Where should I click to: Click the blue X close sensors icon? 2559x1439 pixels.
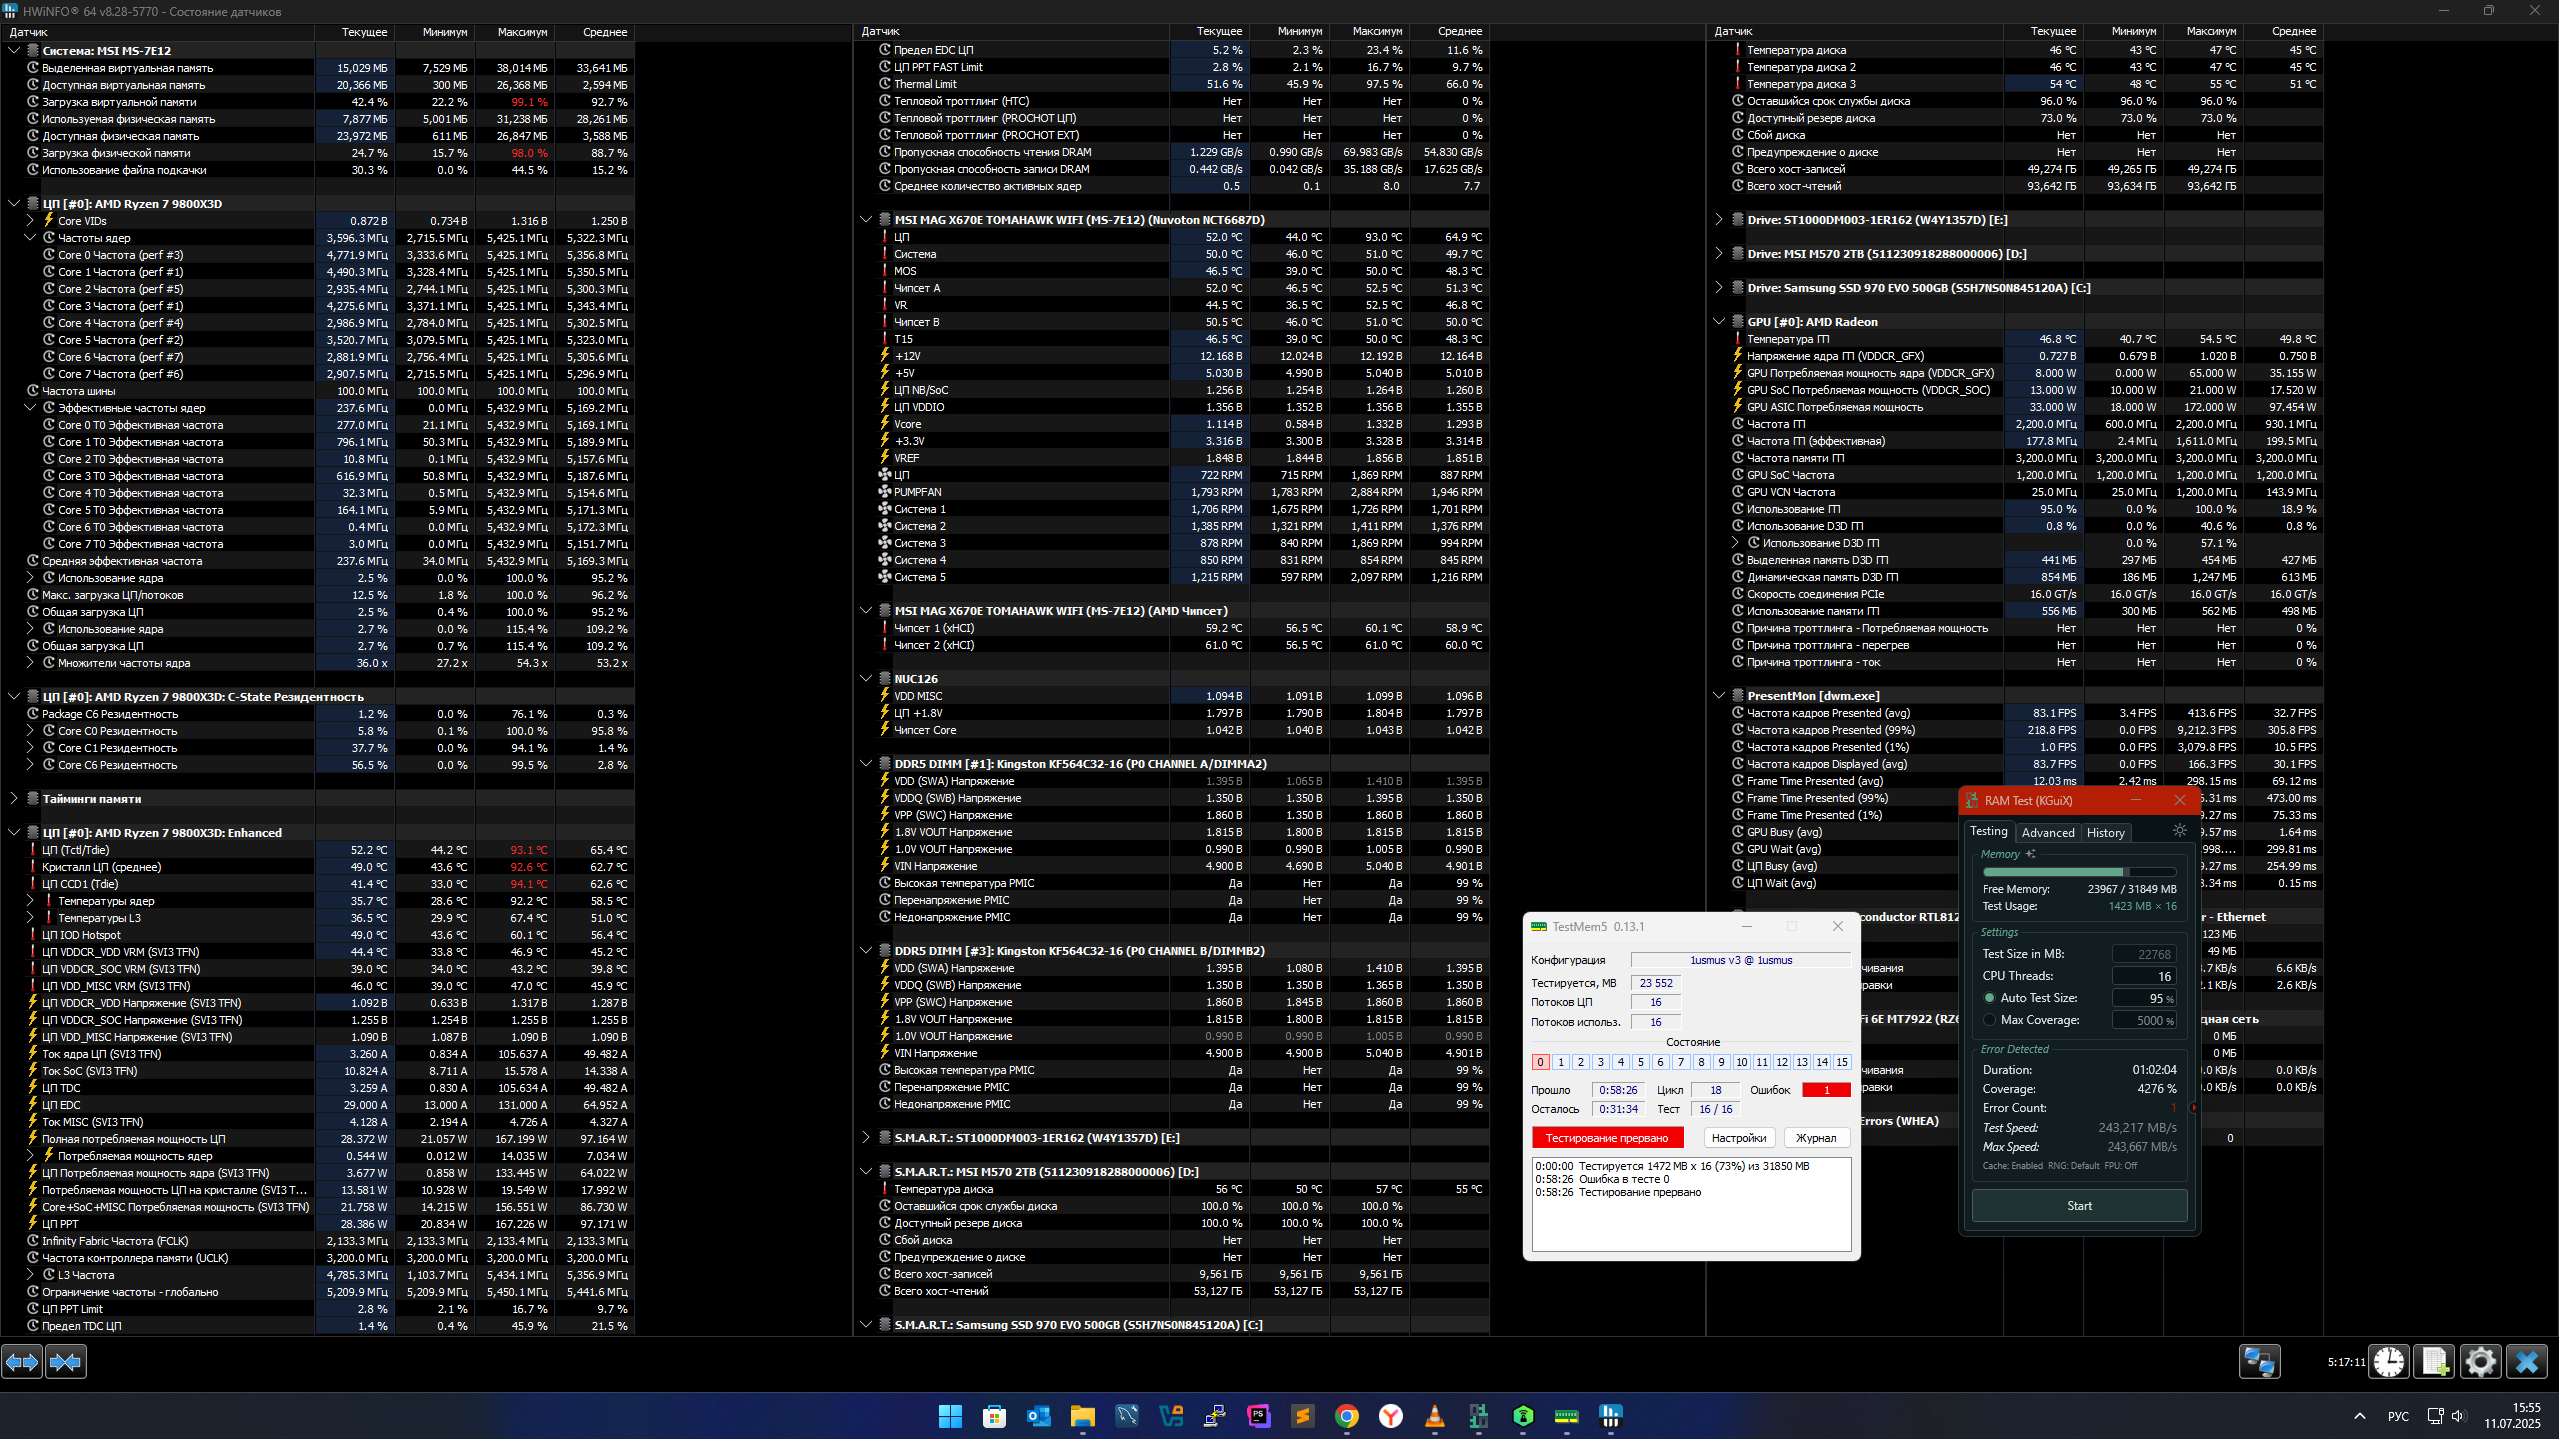(2526, 1361)
